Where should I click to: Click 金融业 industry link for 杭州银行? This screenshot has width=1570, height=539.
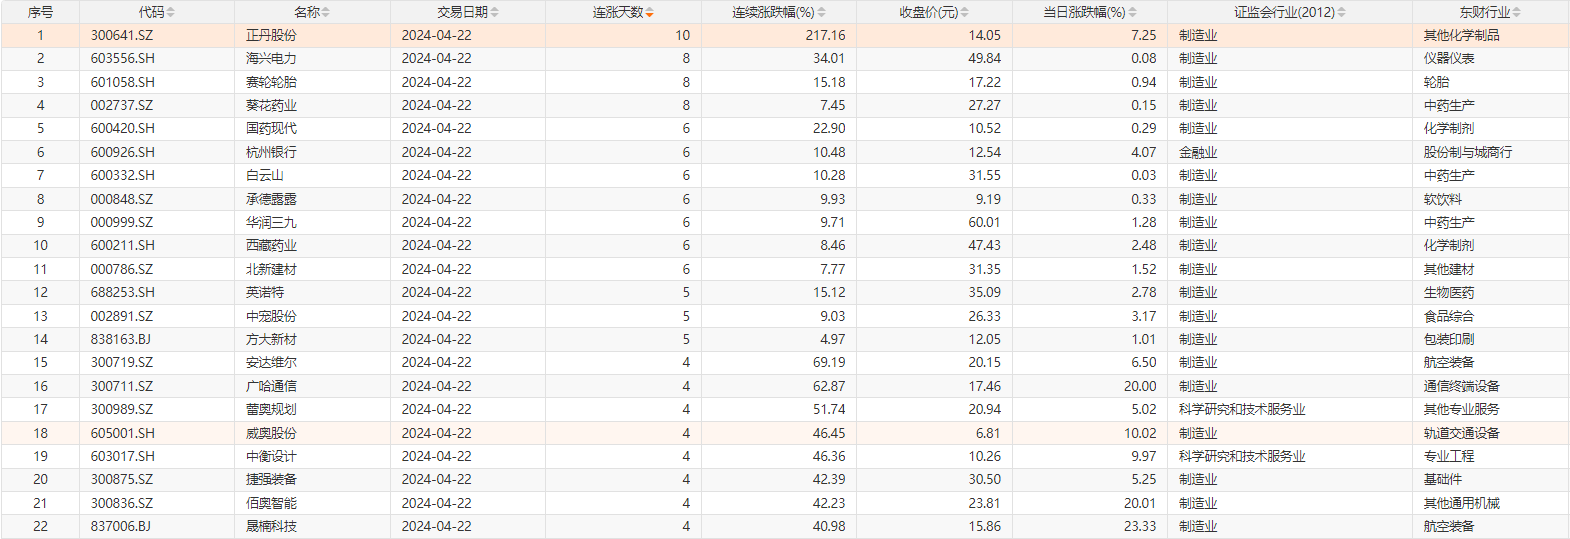[1198, 152]
